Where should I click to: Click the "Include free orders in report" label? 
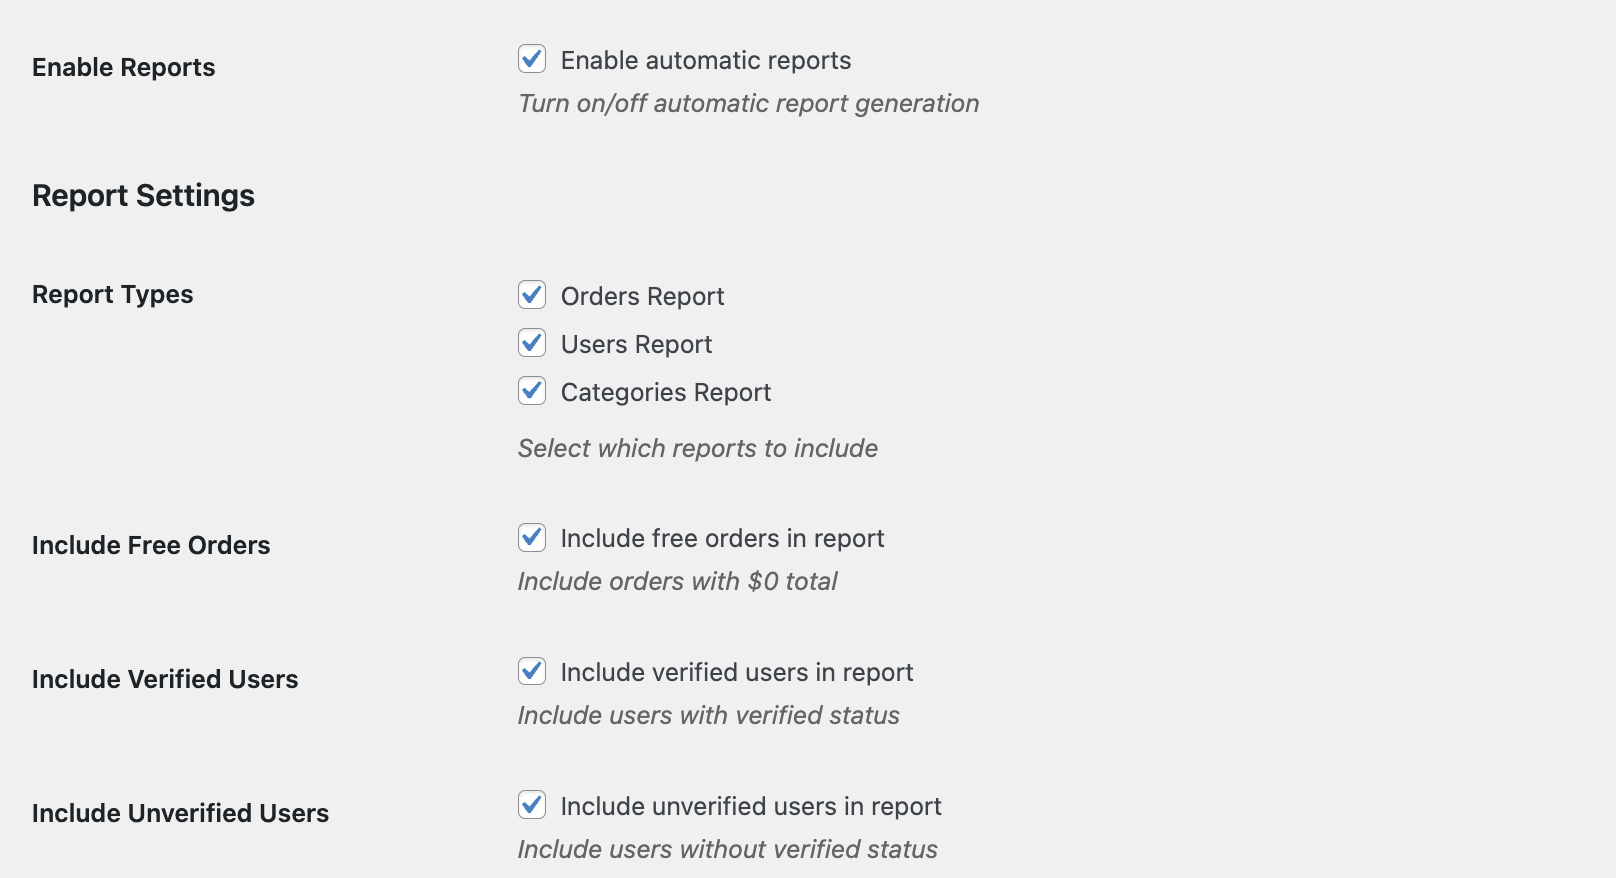pyautogui.click(x=722, y=539)
